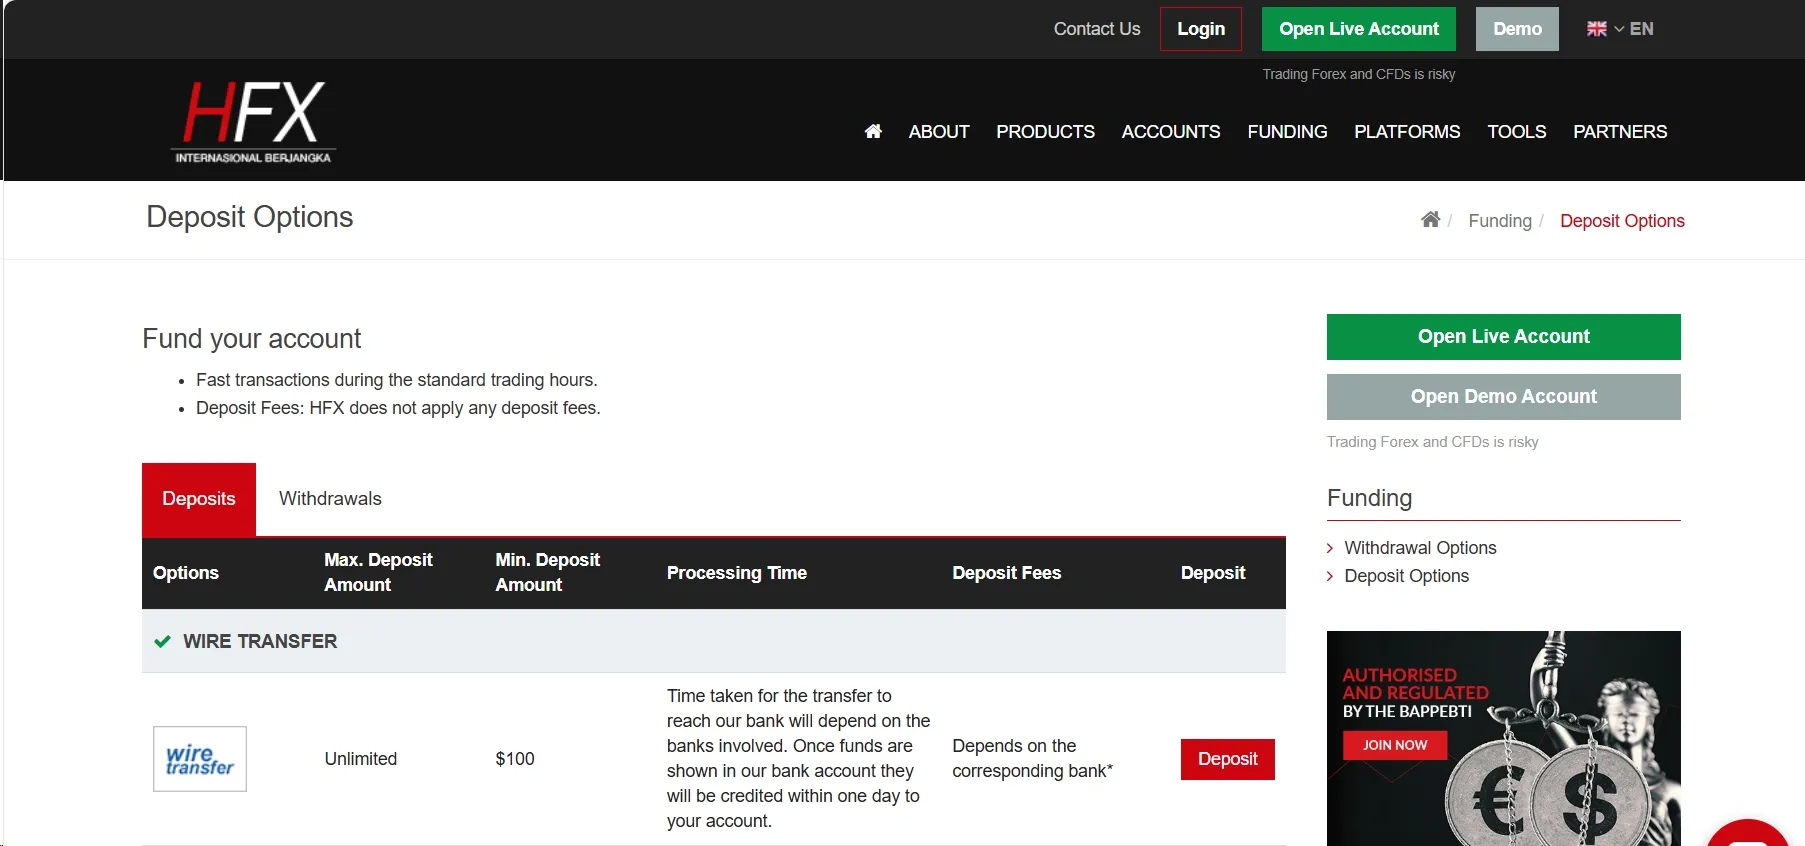Open the PLATFORMS menu
The height and width of the screenshot is (846, 1805).
coord(1407,131)
